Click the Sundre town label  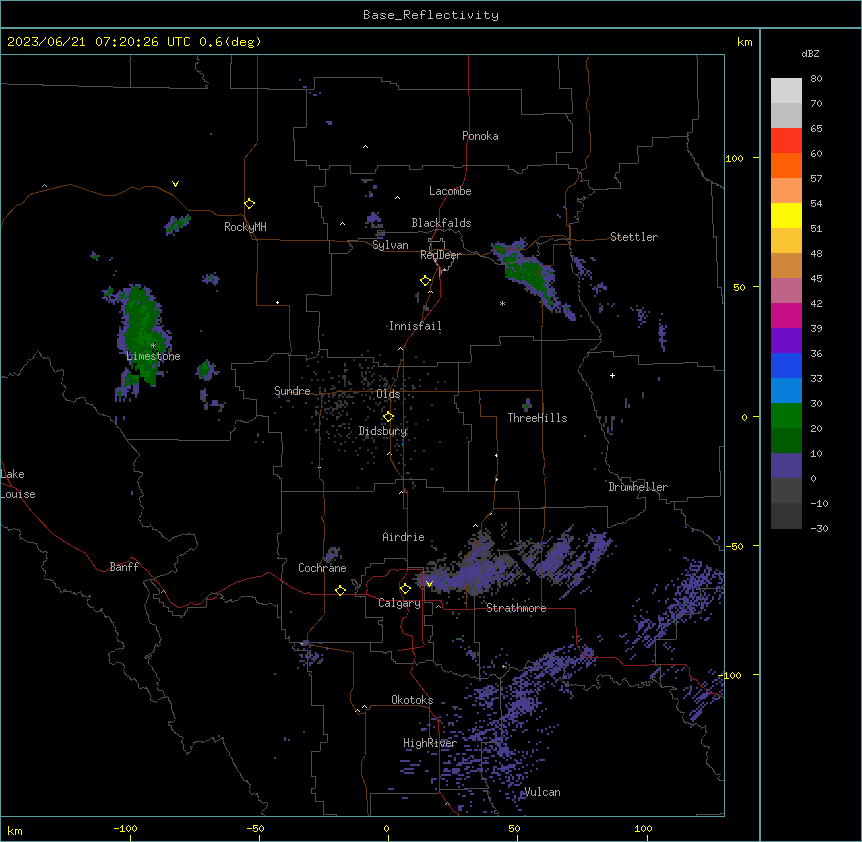pos(292,391)
